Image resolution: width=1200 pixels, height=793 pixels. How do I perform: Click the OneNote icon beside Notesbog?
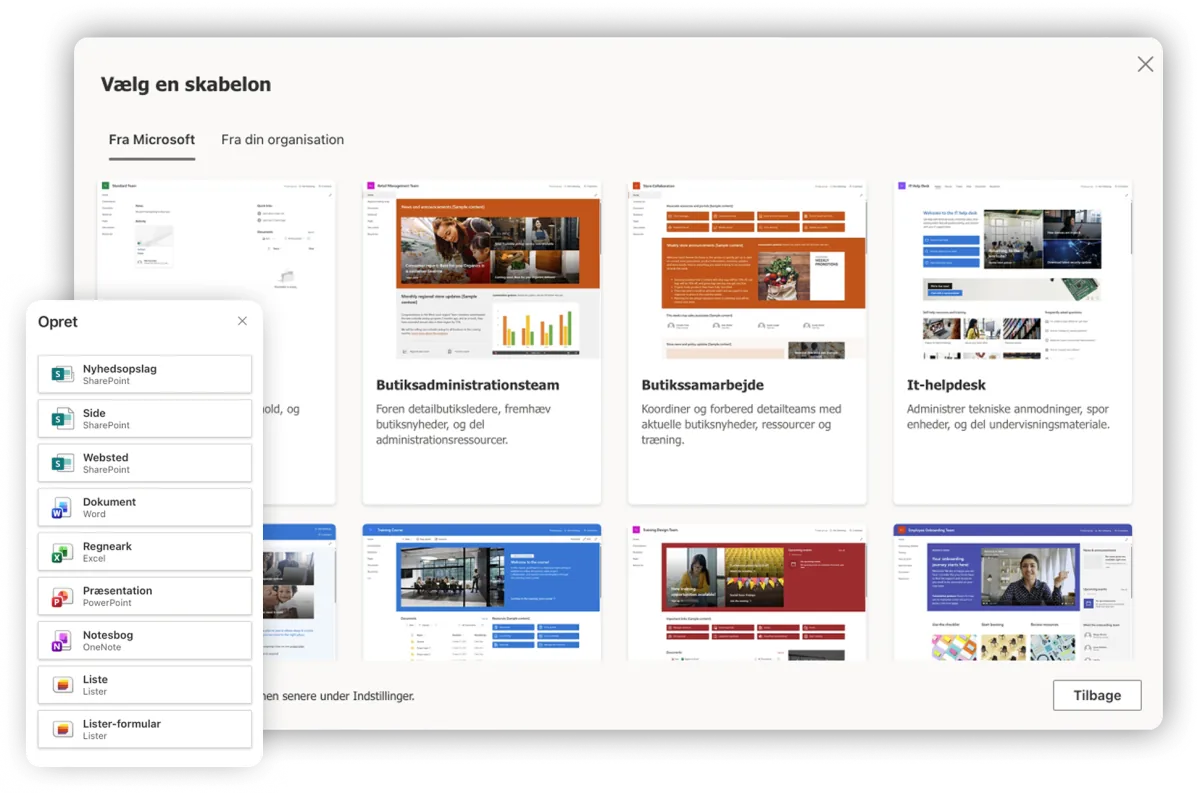[x=62, y=641]
